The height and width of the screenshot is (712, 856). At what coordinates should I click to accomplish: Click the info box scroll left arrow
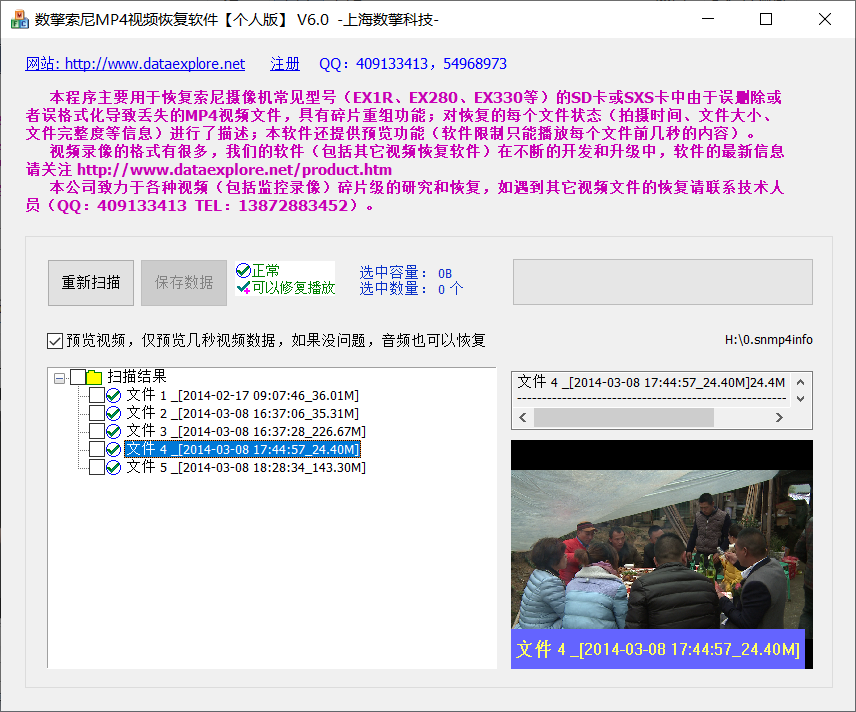523,418
